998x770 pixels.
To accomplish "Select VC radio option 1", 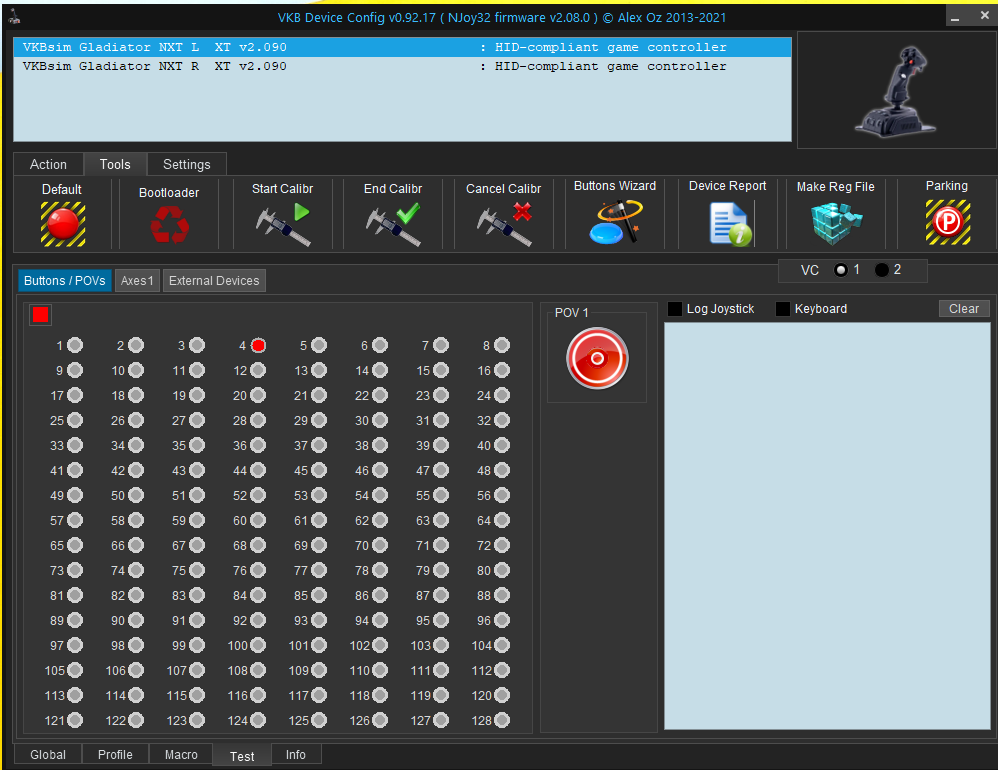I will [x=841, y=270].
